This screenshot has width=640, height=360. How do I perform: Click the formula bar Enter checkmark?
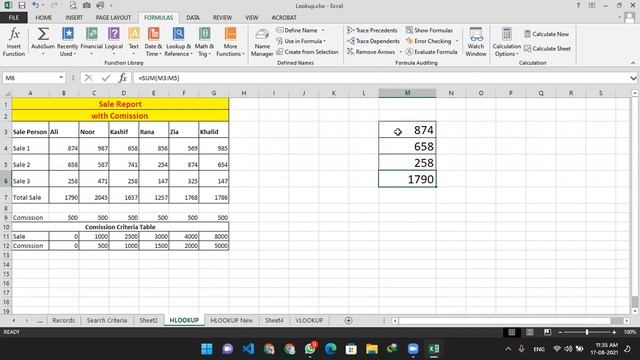[x=106, y=78]
